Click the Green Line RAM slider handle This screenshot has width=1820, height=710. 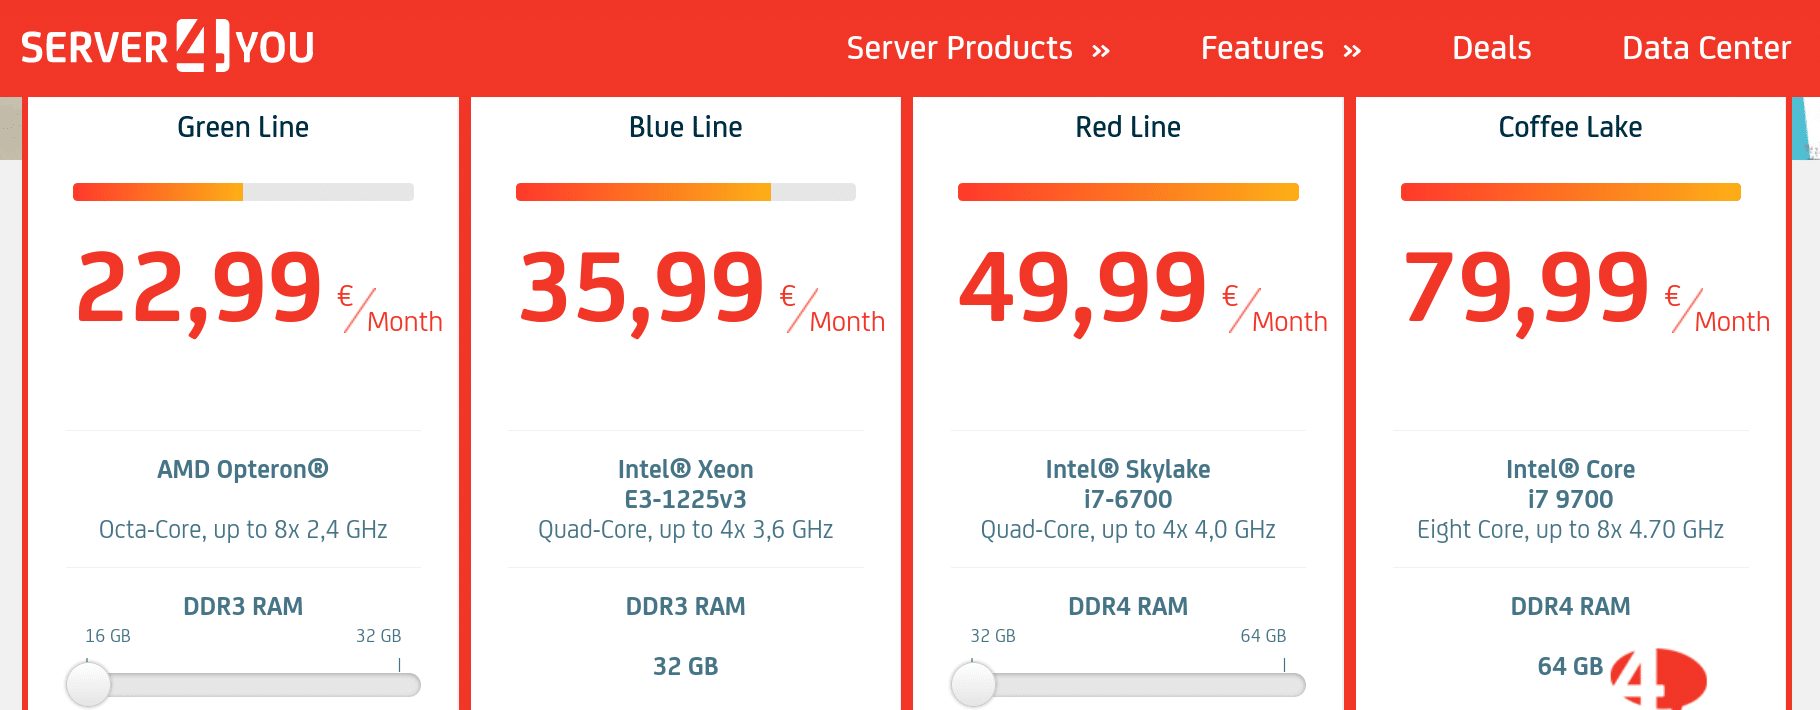[x=88, y=685]
